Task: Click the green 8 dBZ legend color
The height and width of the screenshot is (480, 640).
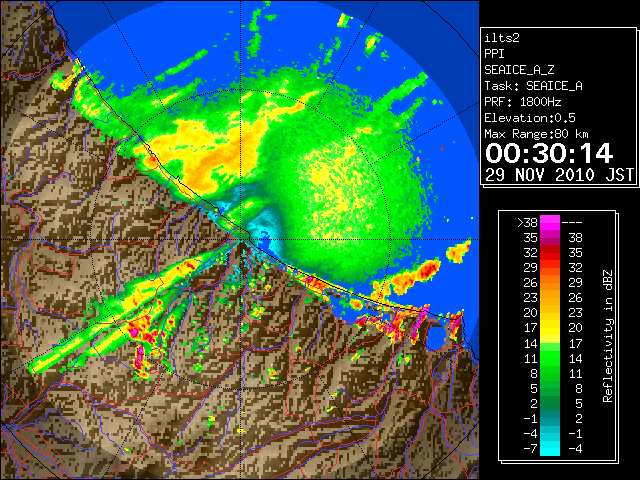Action: pos(550,373)
